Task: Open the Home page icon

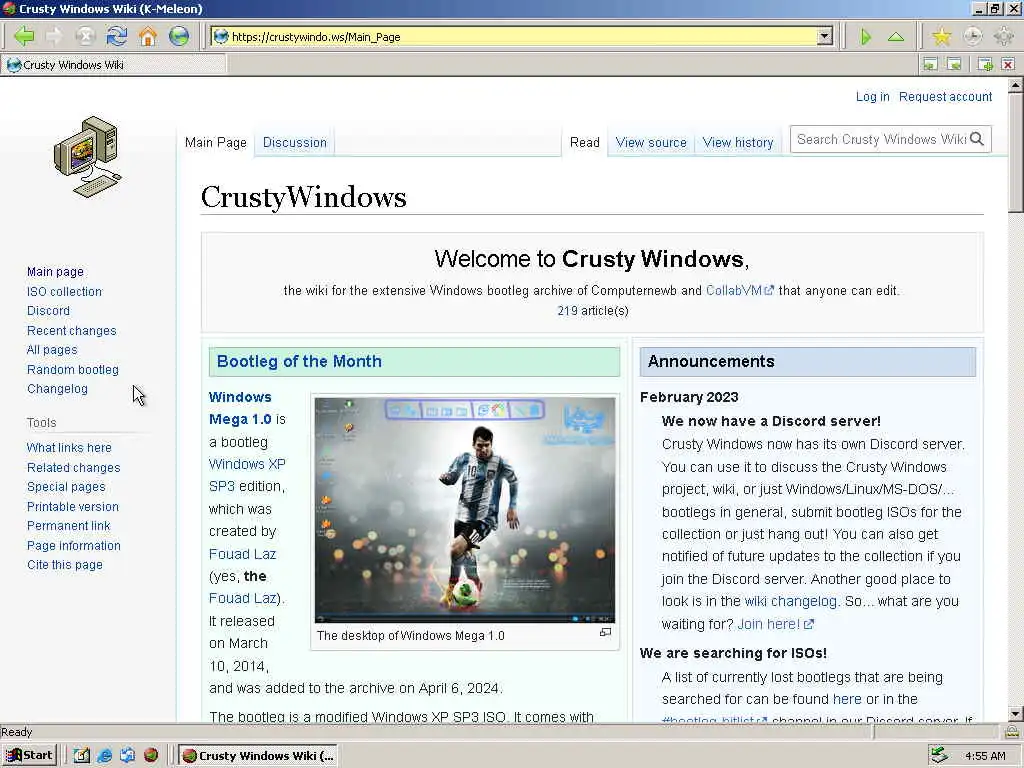Action: [x=148, y=36]
